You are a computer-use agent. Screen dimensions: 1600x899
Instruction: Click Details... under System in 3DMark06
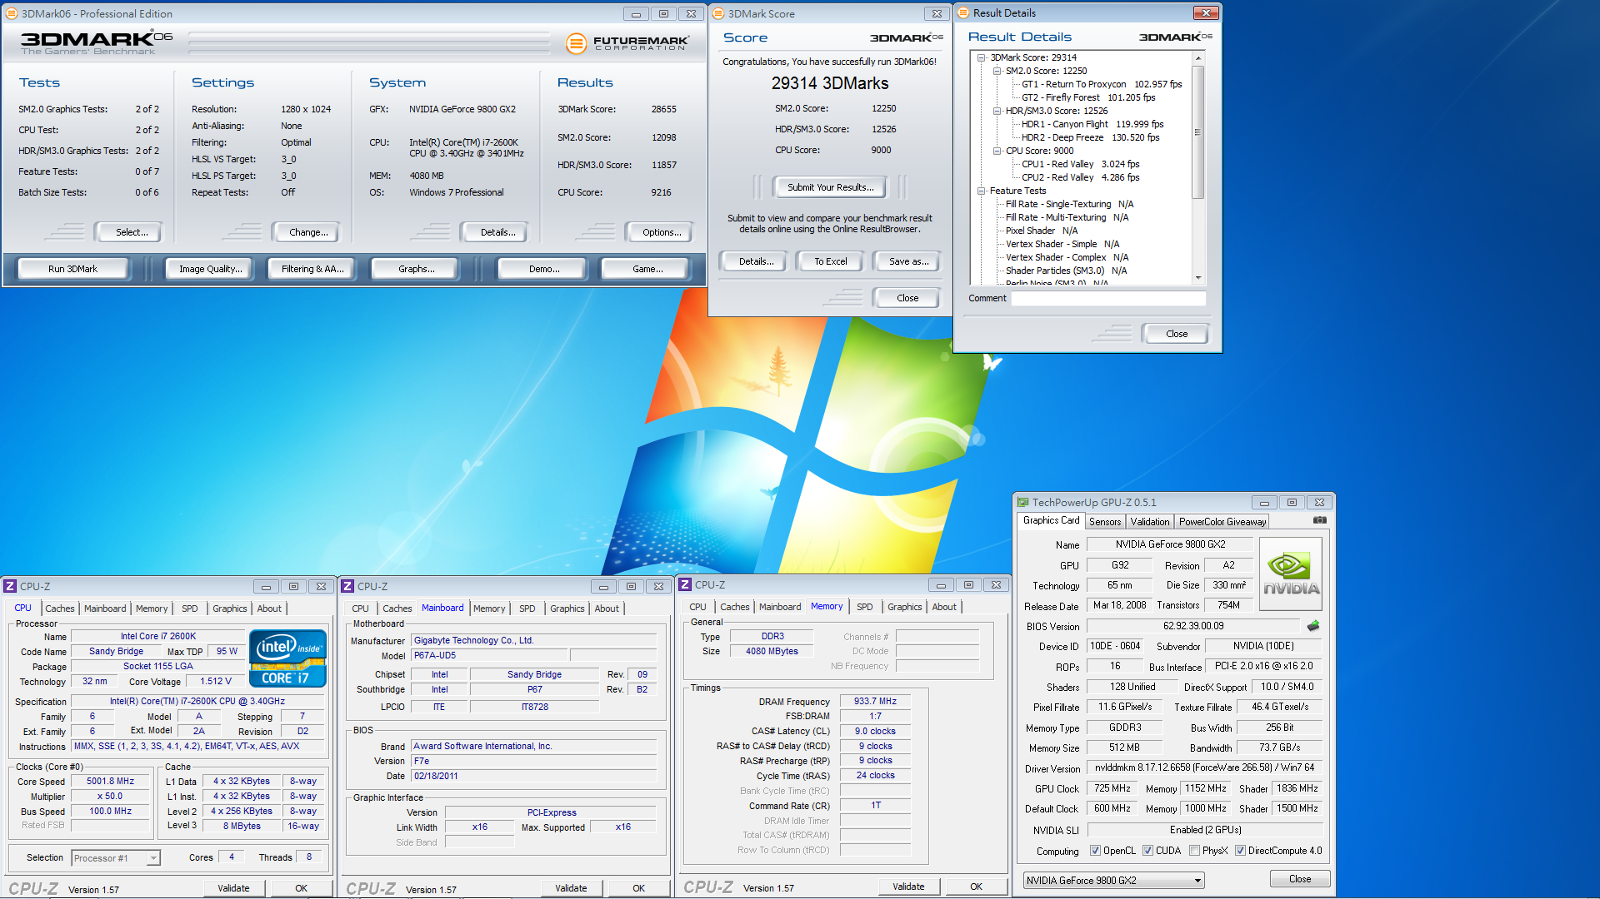click(x=498, y=232)
